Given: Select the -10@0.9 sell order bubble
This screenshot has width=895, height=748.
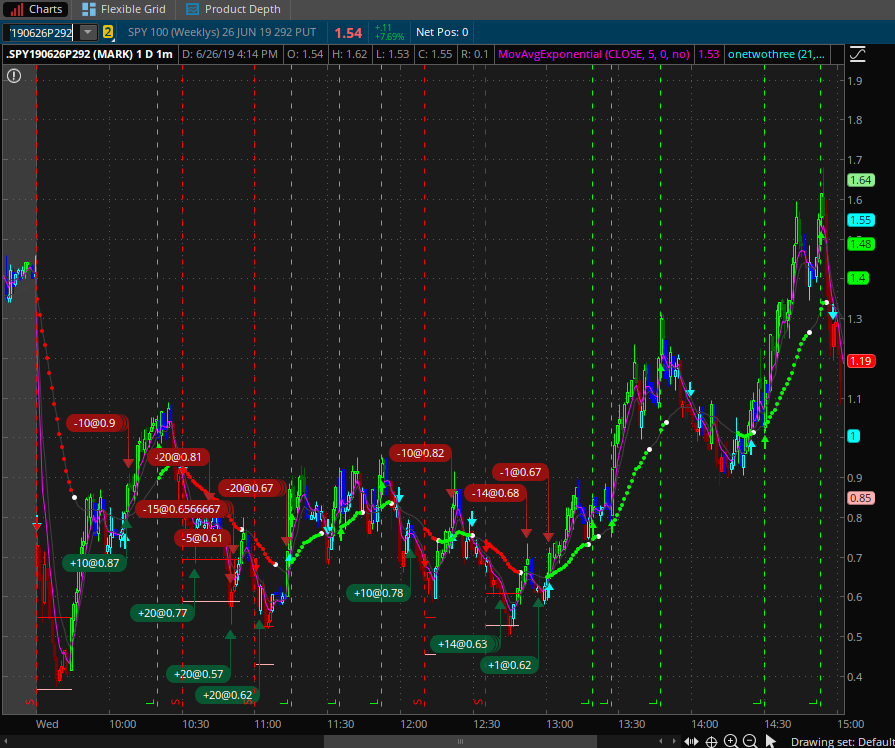Looking at the screenshot, I should [x=97, y=423].
